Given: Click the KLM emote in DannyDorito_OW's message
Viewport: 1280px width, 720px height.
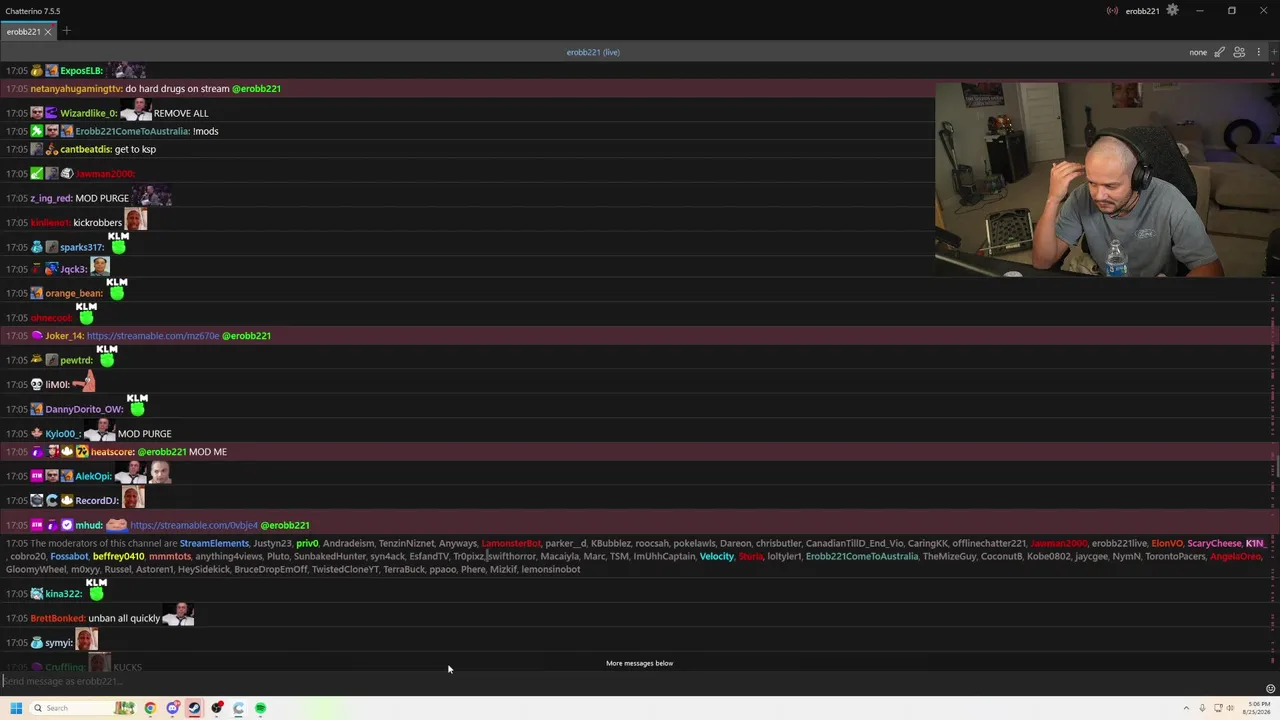Looking at the screenshot, I should (137, 405).
